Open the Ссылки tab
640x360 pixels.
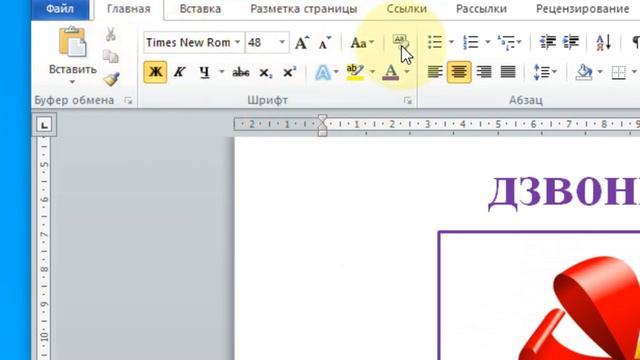(x=407, y=9)
